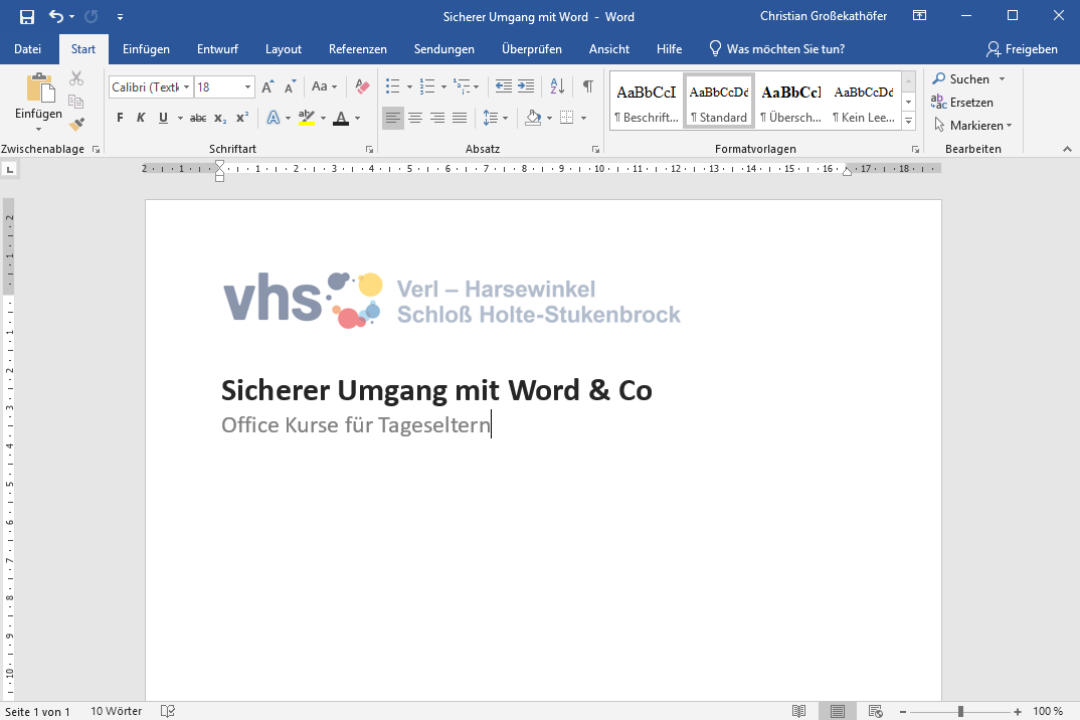Apply the Beschriftung style
Image resolution: width=1080 pixels, height=720 pixels.
646,101
